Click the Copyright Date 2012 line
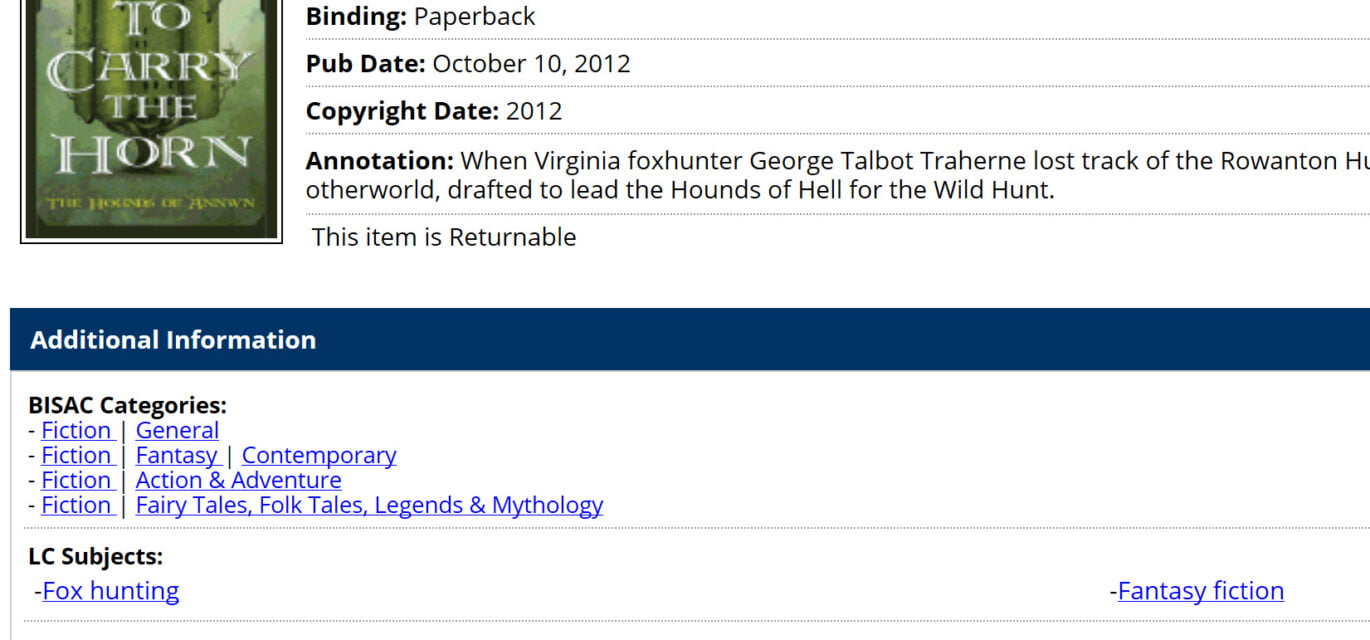 (x=434, y=111)
